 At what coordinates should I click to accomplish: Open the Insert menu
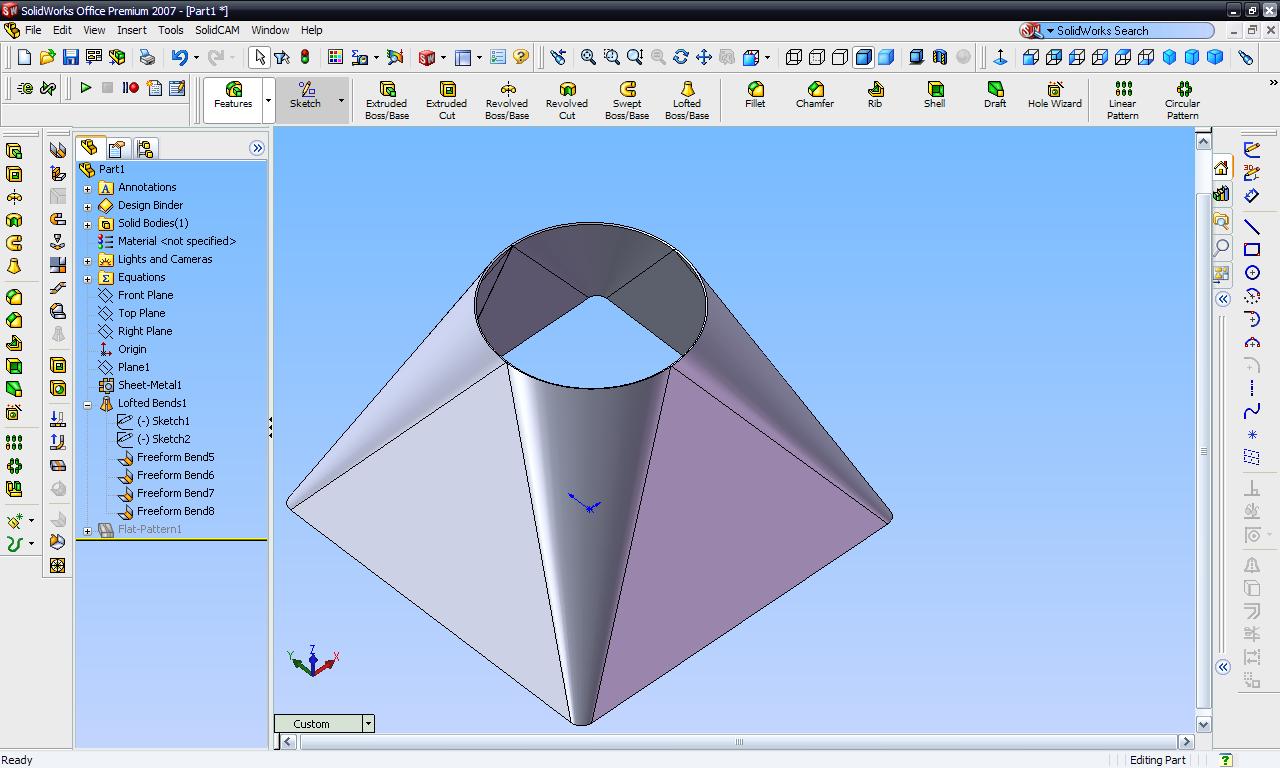coord(131,30)
